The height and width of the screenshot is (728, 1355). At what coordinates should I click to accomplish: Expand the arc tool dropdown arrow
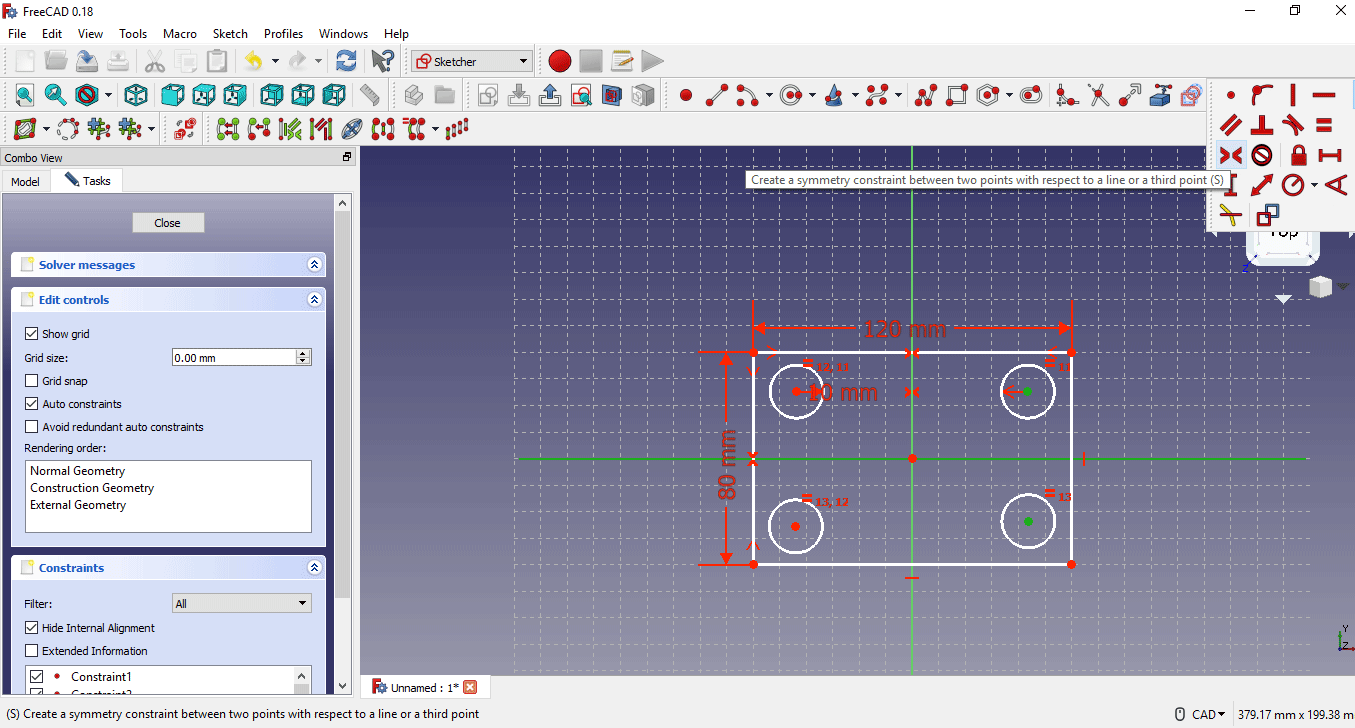click(x=769, y=96)
